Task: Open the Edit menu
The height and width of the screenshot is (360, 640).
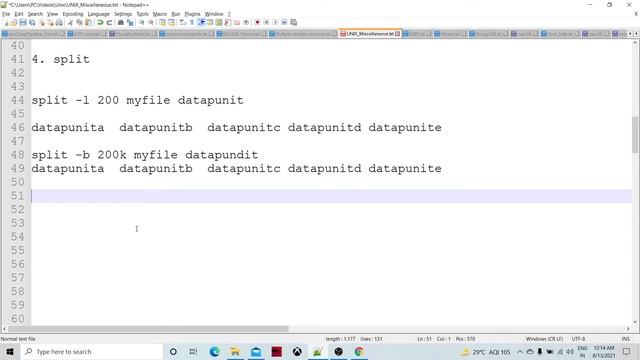Action: click(x=19, y=14)
